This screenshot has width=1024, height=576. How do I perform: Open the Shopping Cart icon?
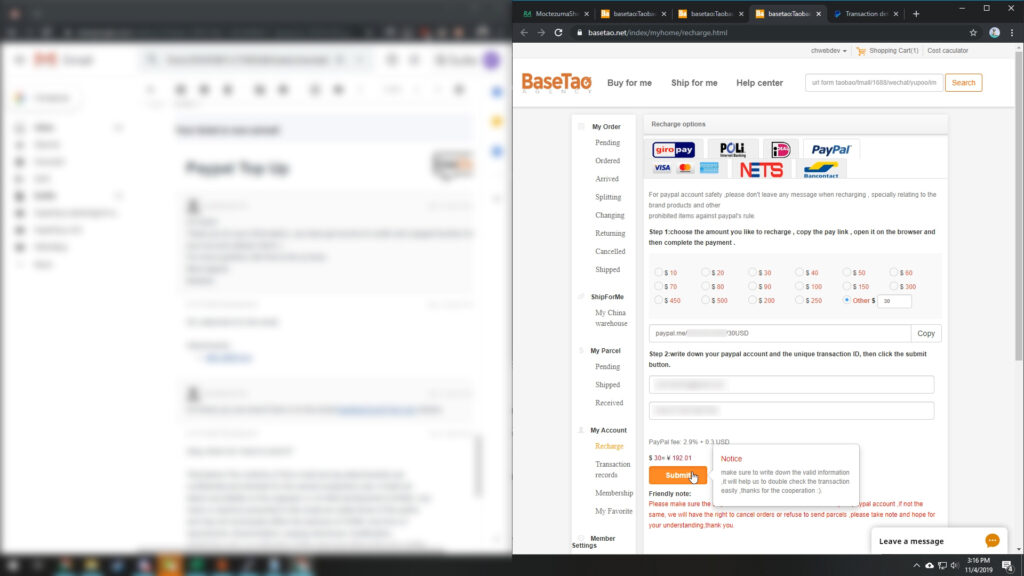point(861,51)
